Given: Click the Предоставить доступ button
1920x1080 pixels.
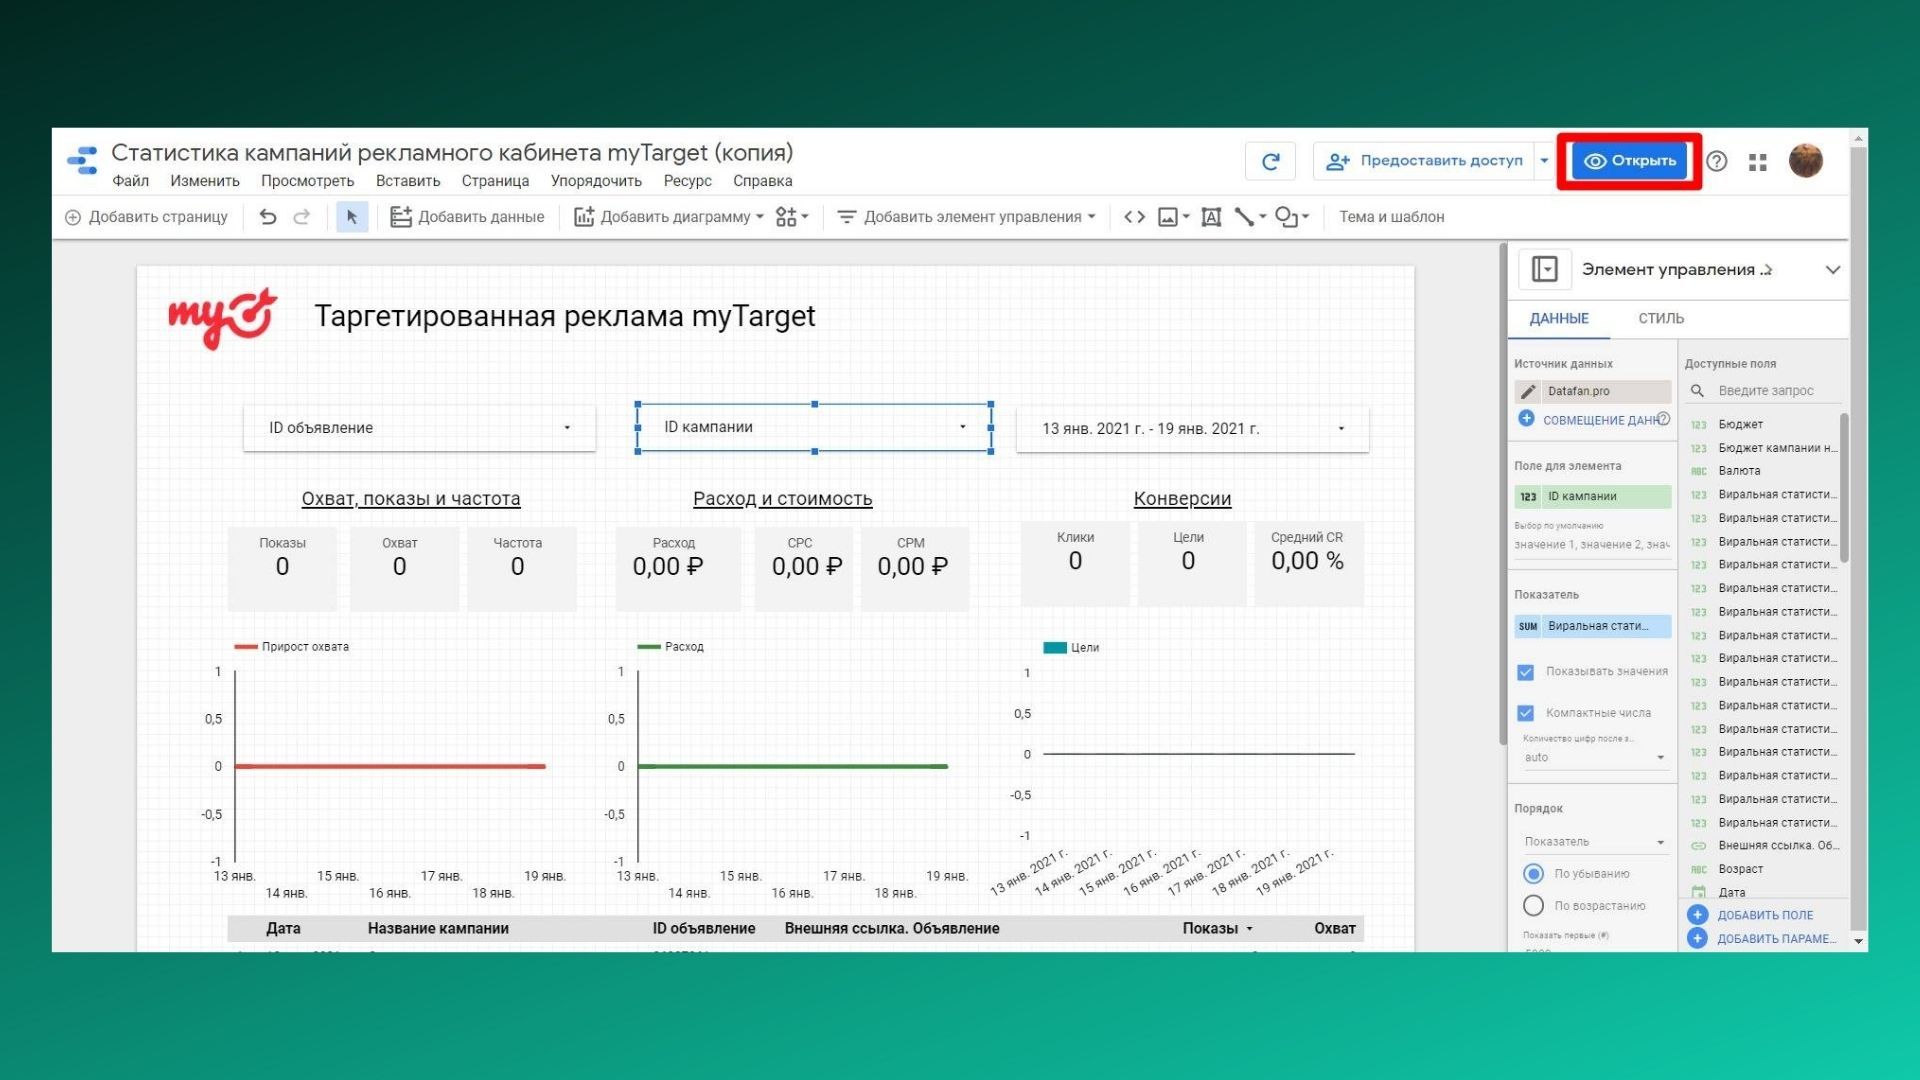Looking at the screenshot, I should pos(1424,161).
